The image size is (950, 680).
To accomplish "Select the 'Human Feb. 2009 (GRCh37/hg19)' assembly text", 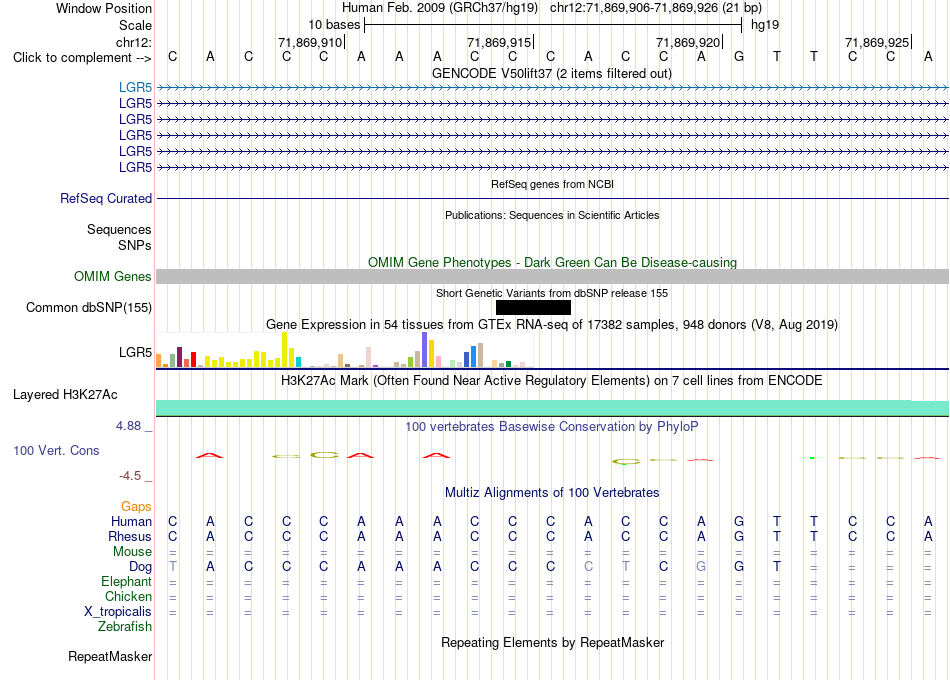I will pyautogui.click(x=440, y=8).
